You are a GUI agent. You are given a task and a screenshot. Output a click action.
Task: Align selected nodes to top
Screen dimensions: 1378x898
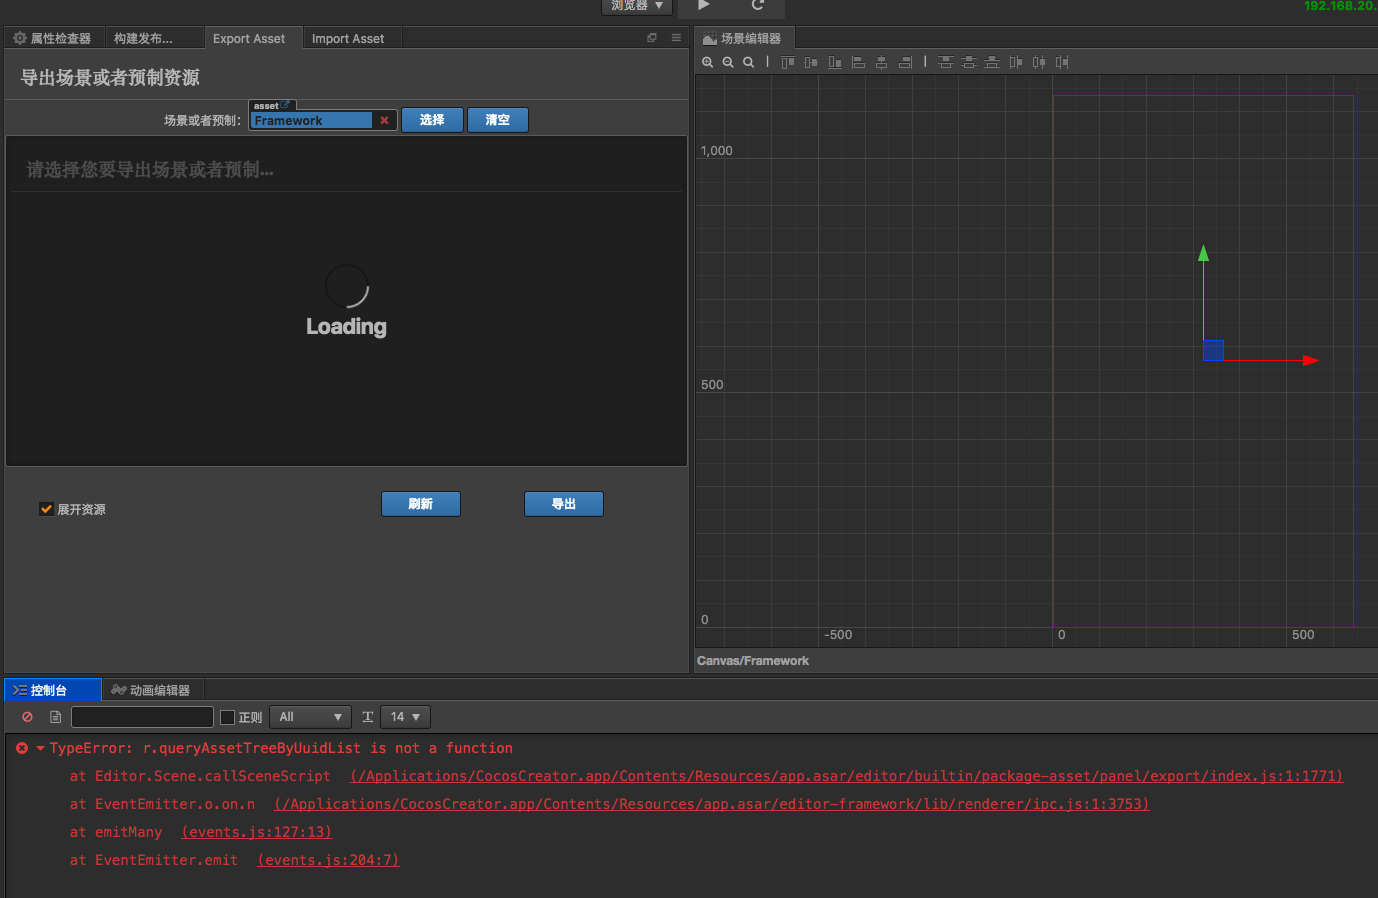tap(788, 62)
